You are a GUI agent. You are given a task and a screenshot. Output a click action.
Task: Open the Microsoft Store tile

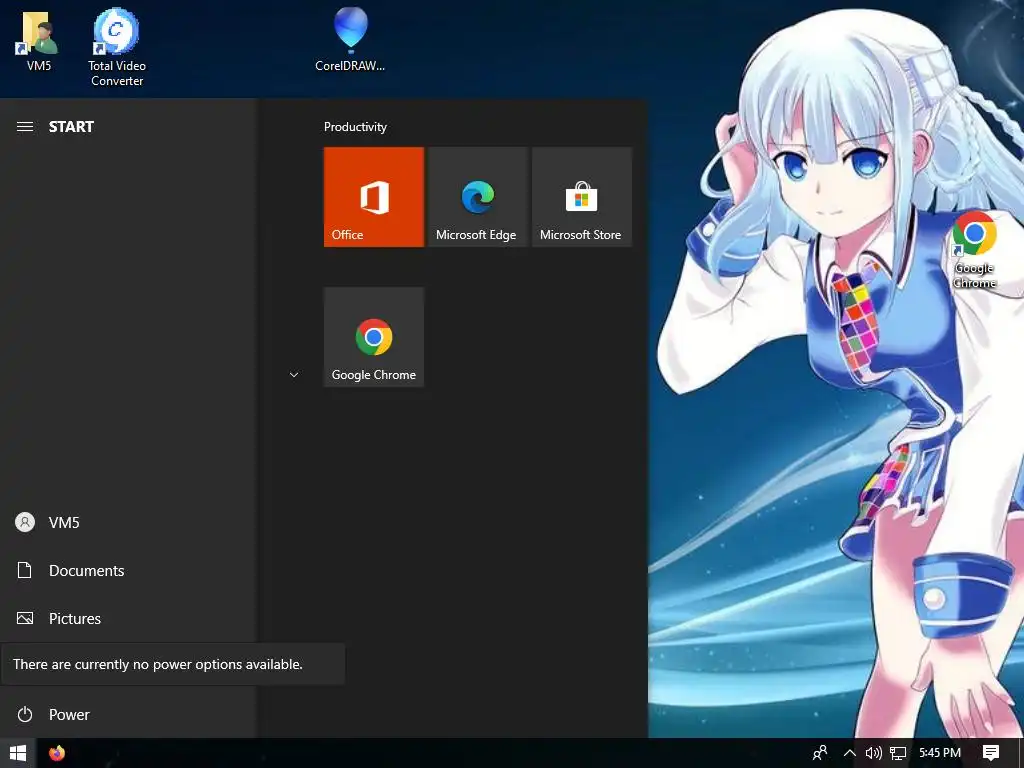(582, 197)
